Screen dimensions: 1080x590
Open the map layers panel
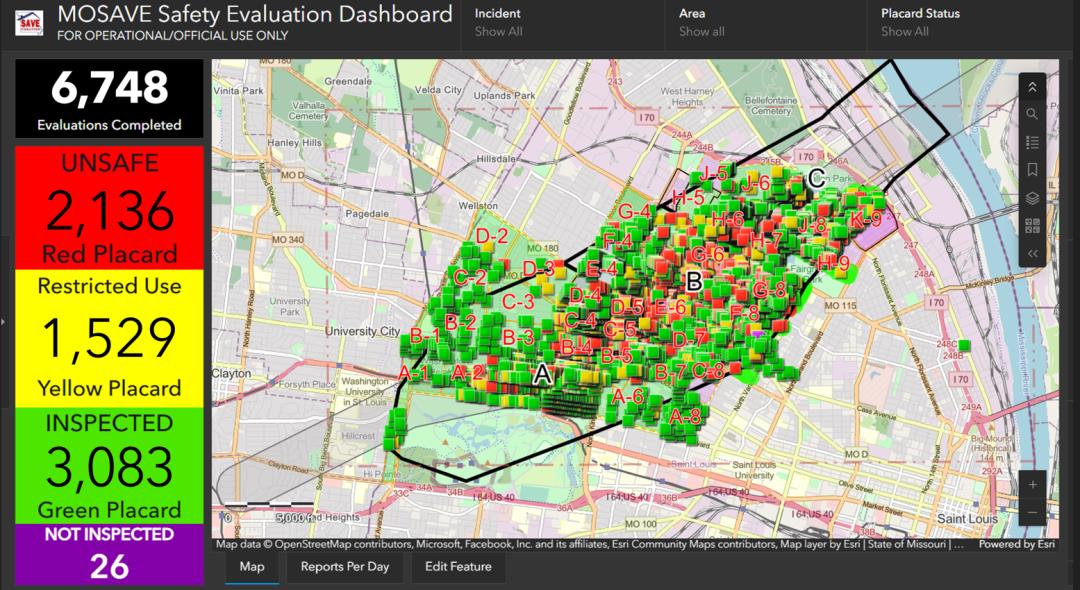pos(1032,198)
